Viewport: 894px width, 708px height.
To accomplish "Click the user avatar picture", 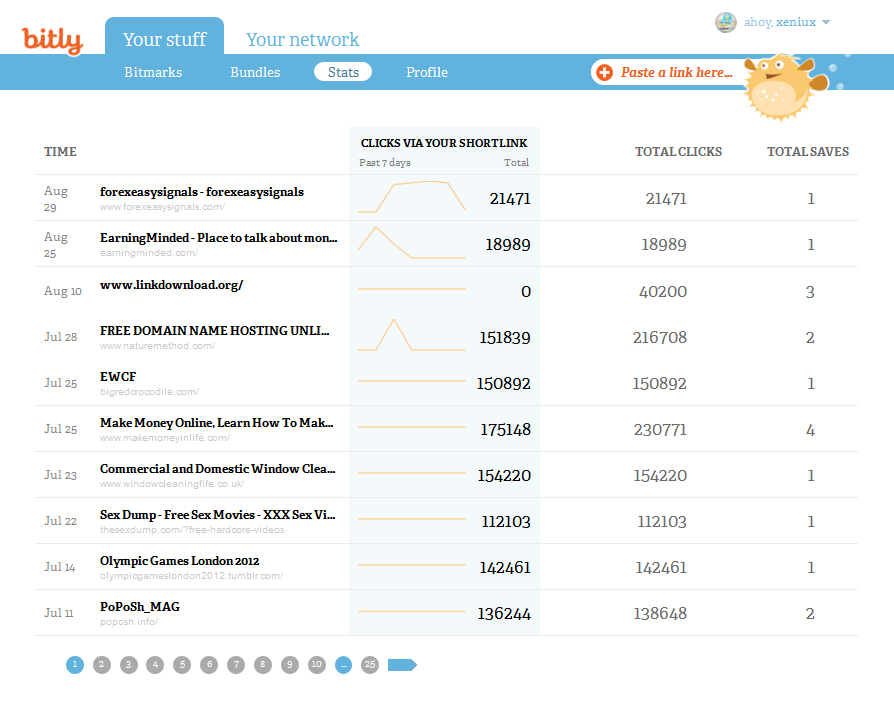I will point(725,22).
